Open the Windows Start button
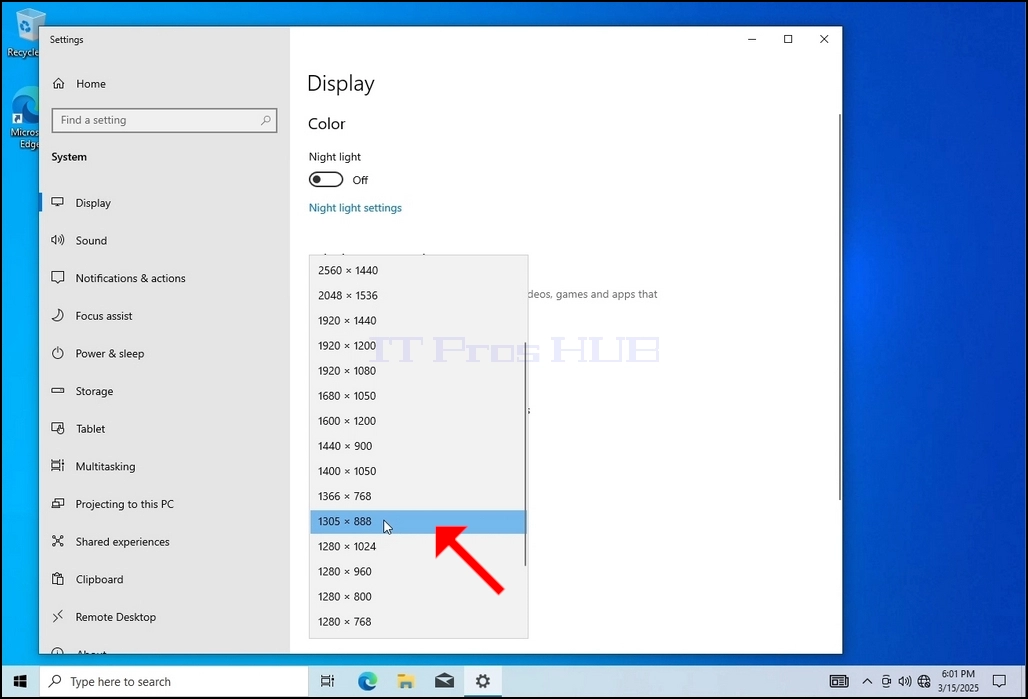 pyautogui.click(x=20, y=681)
